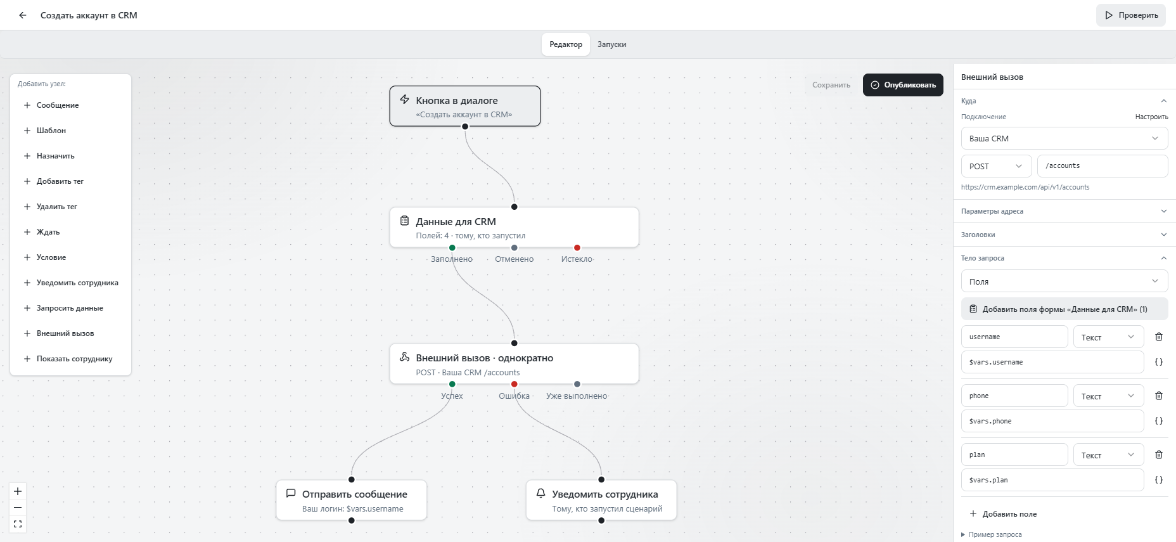1176x542 pixels.
Task: Add a Назначить node
Action: (70, 156)
